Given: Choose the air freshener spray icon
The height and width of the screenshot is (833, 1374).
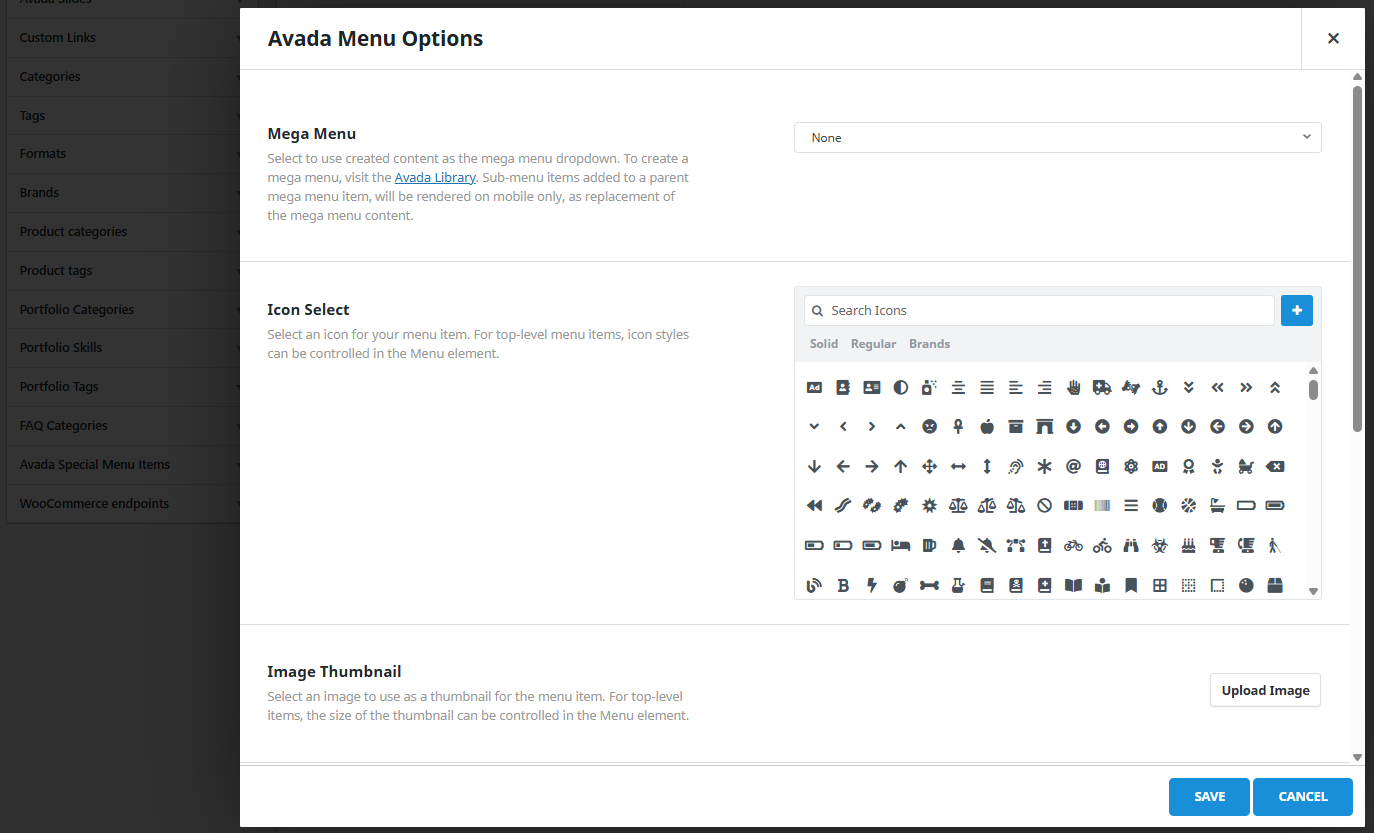Looking at the screenshot, I should (x=929, y=387).
